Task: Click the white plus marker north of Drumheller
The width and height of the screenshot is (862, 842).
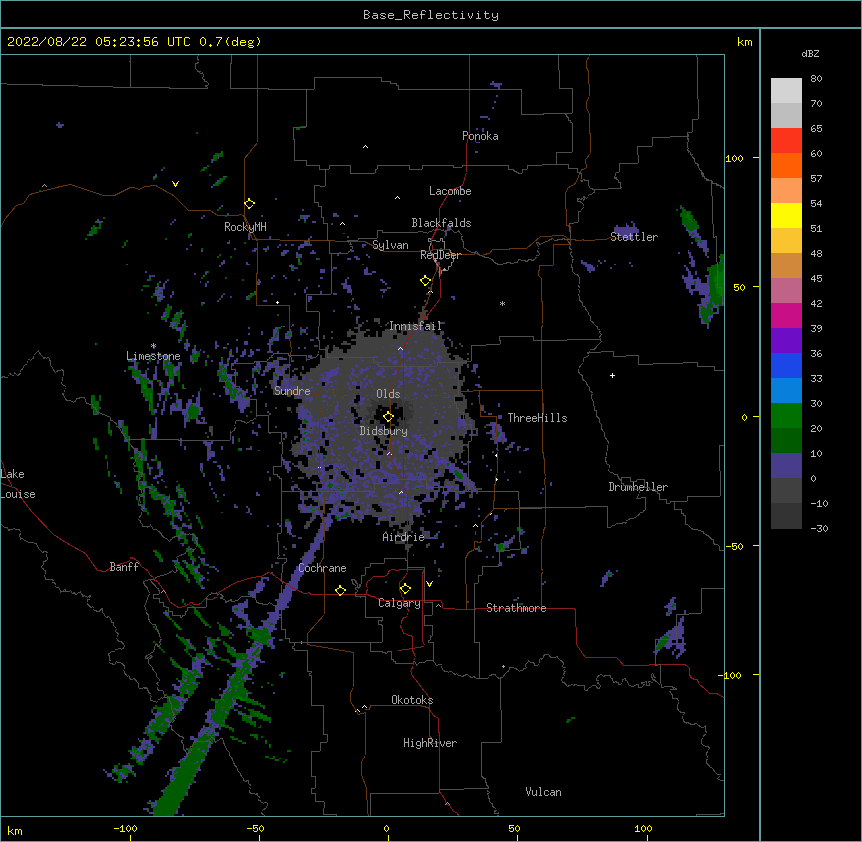Action: tap(612, 375)
